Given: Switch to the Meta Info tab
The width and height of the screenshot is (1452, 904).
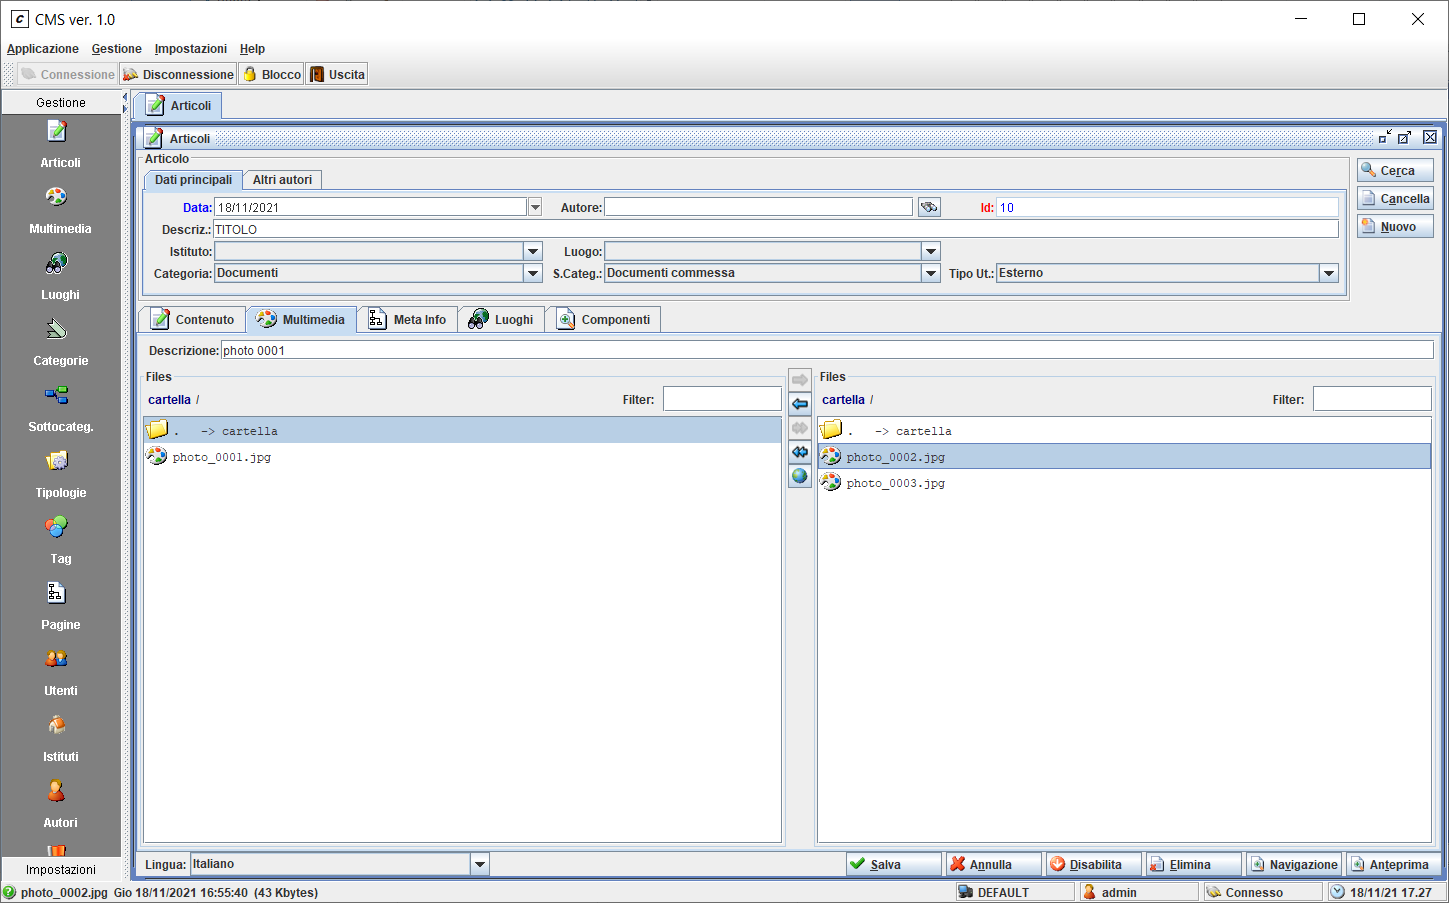Looking at the screenshot, I should coord(407,320).
